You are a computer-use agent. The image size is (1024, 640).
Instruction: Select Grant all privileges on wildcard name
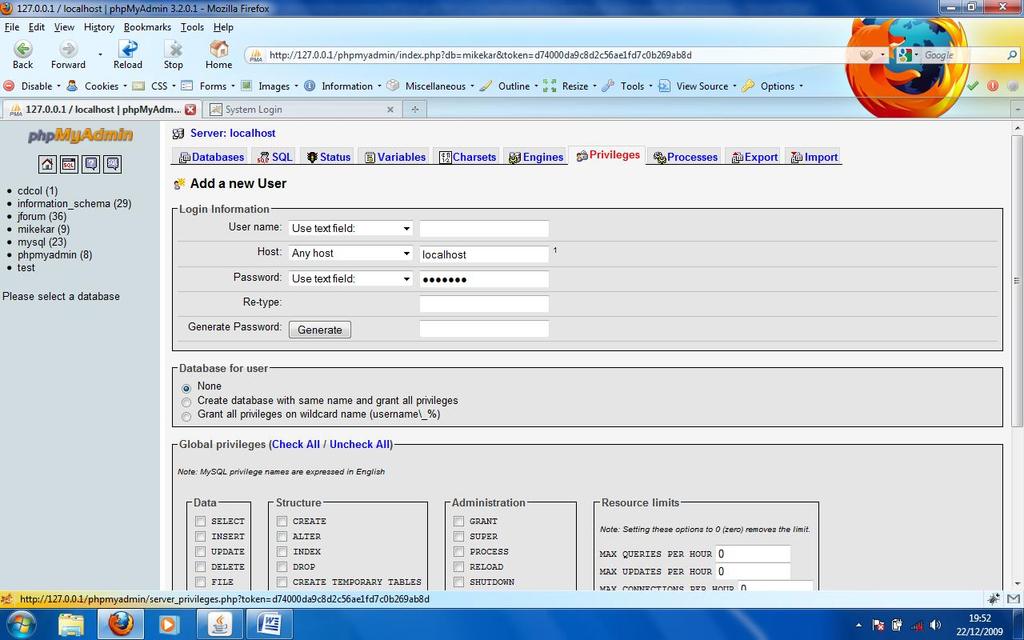pos(186,416)
